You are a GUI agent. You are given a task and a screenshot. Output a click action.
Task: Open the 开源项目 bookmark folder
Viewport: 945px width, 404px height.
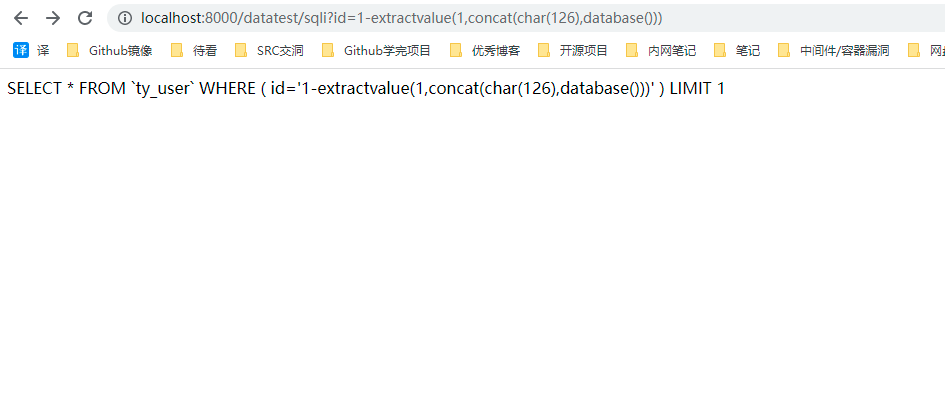(x=573, y=51)
